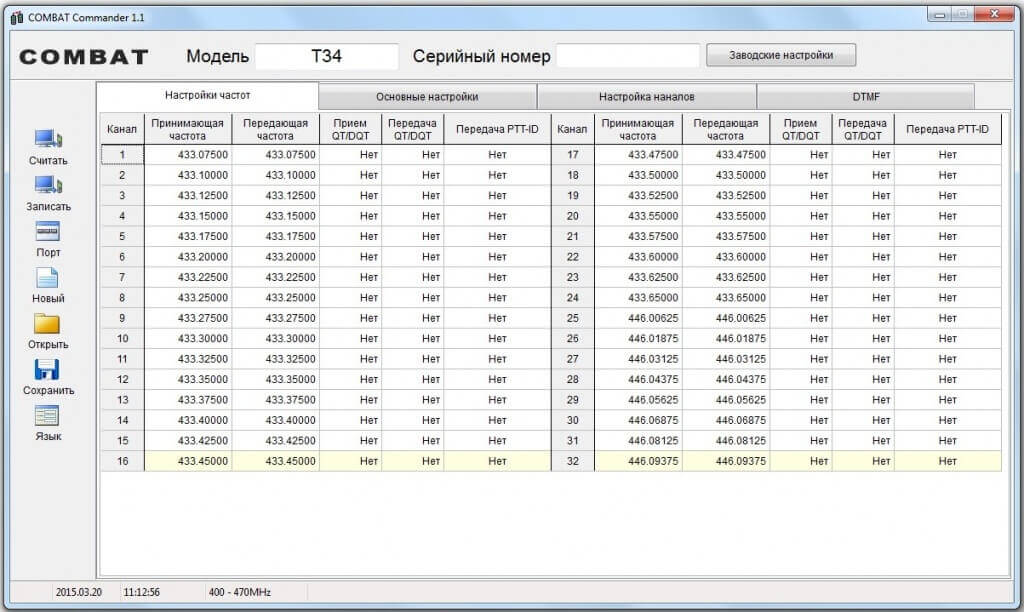The image size is (1024, 612).
Task: Click transmit frequency 446.05625 of channel 29
Action: coord(726,400)
